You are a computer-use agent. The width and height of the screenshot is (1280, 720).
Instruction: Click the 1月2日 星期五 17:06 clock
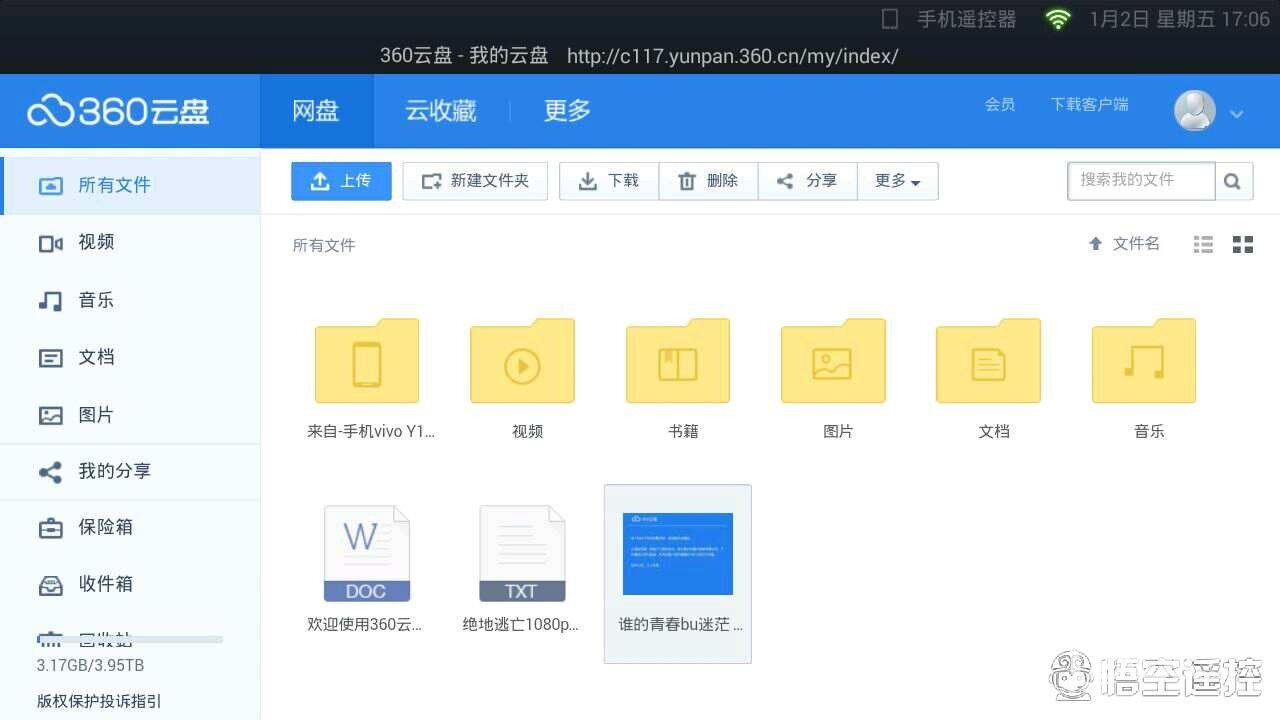point(1179,19)
